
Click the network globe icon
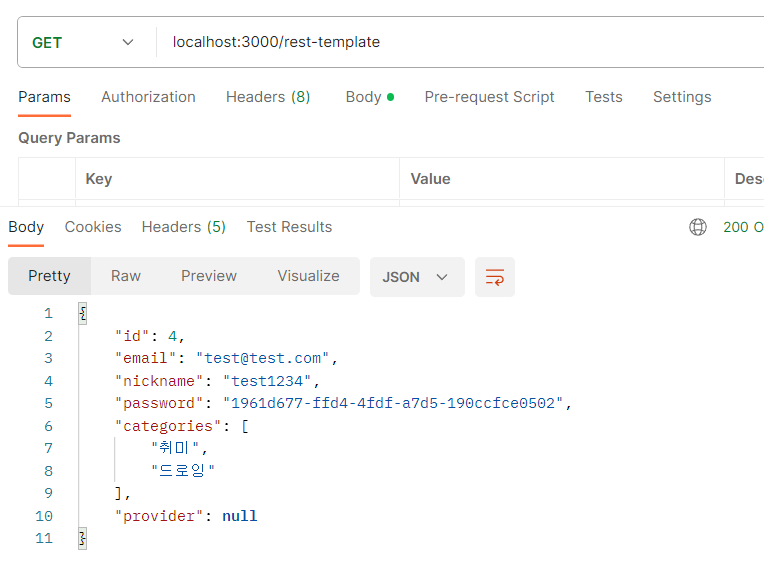pyautogui.click(x=698, y=227)
